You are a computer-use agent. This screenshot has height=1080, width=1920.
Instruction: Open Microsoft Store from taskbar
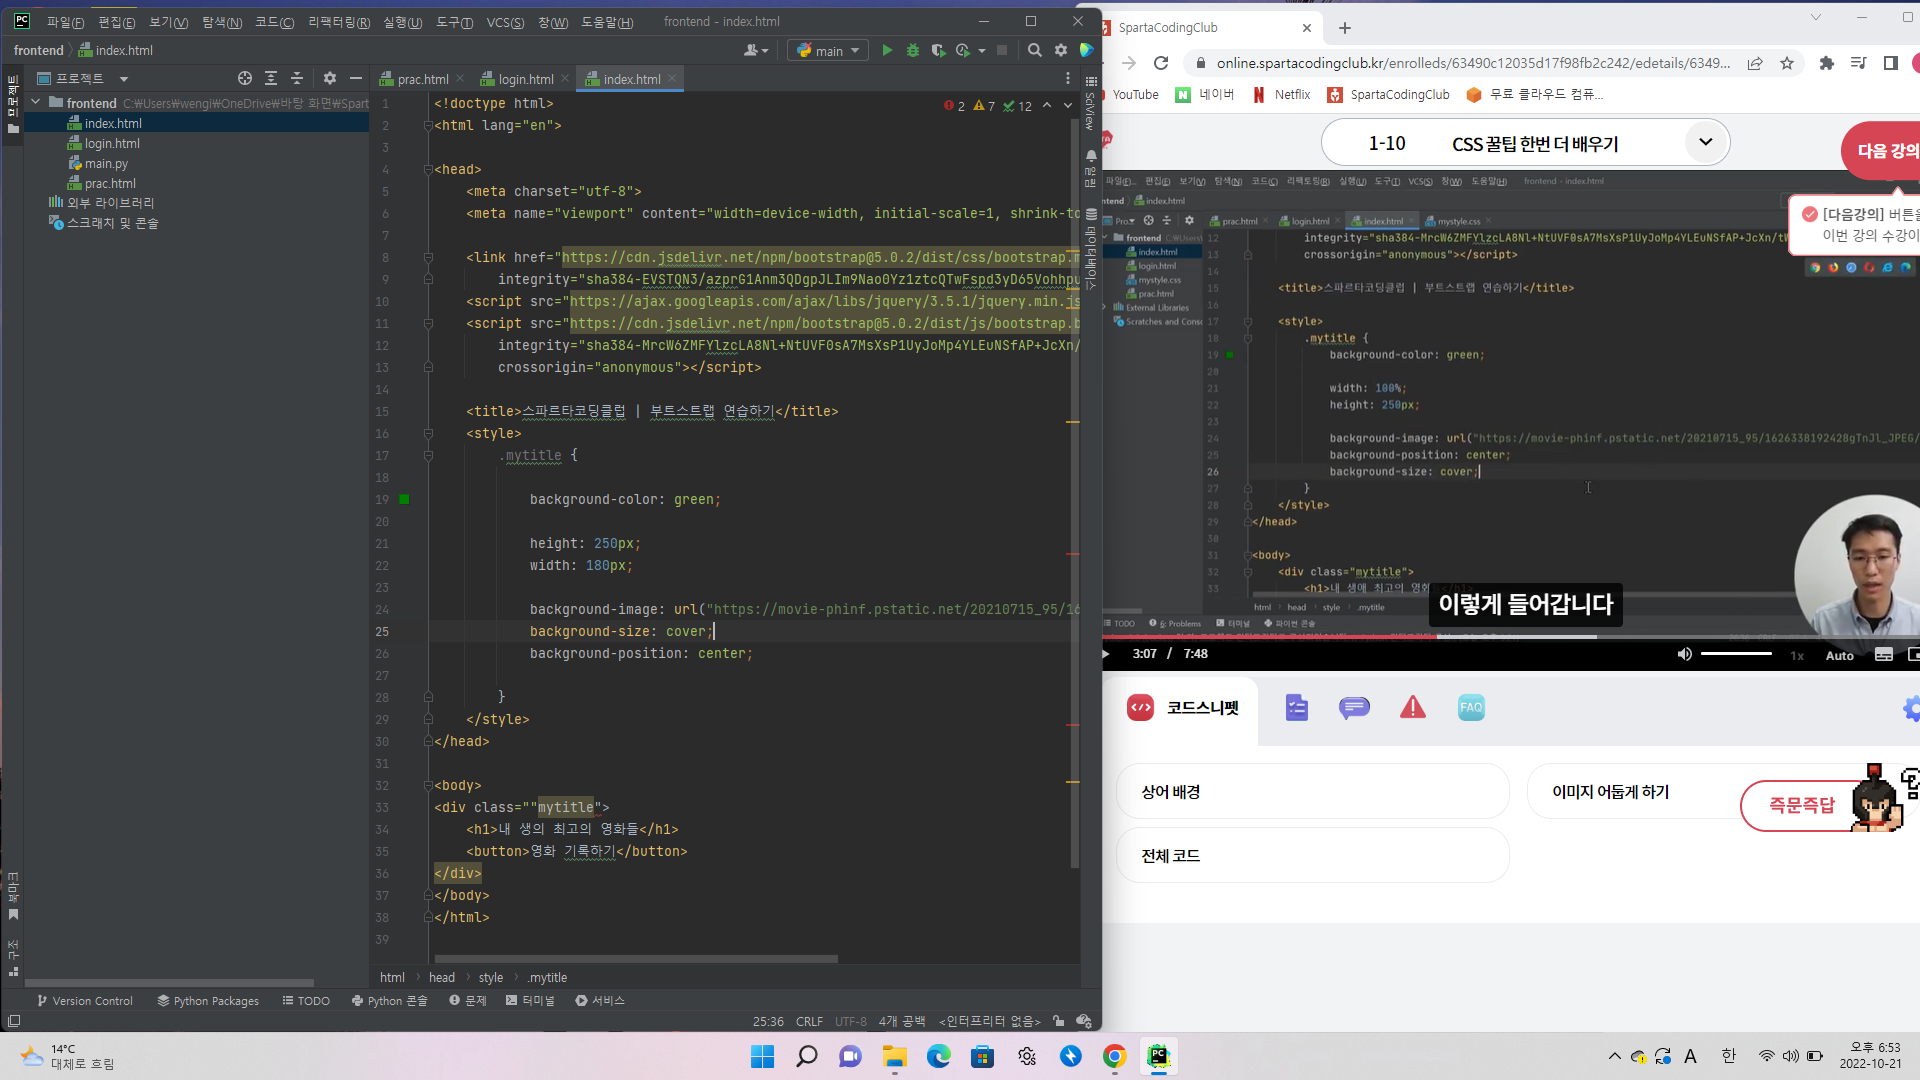(983, 1056)
